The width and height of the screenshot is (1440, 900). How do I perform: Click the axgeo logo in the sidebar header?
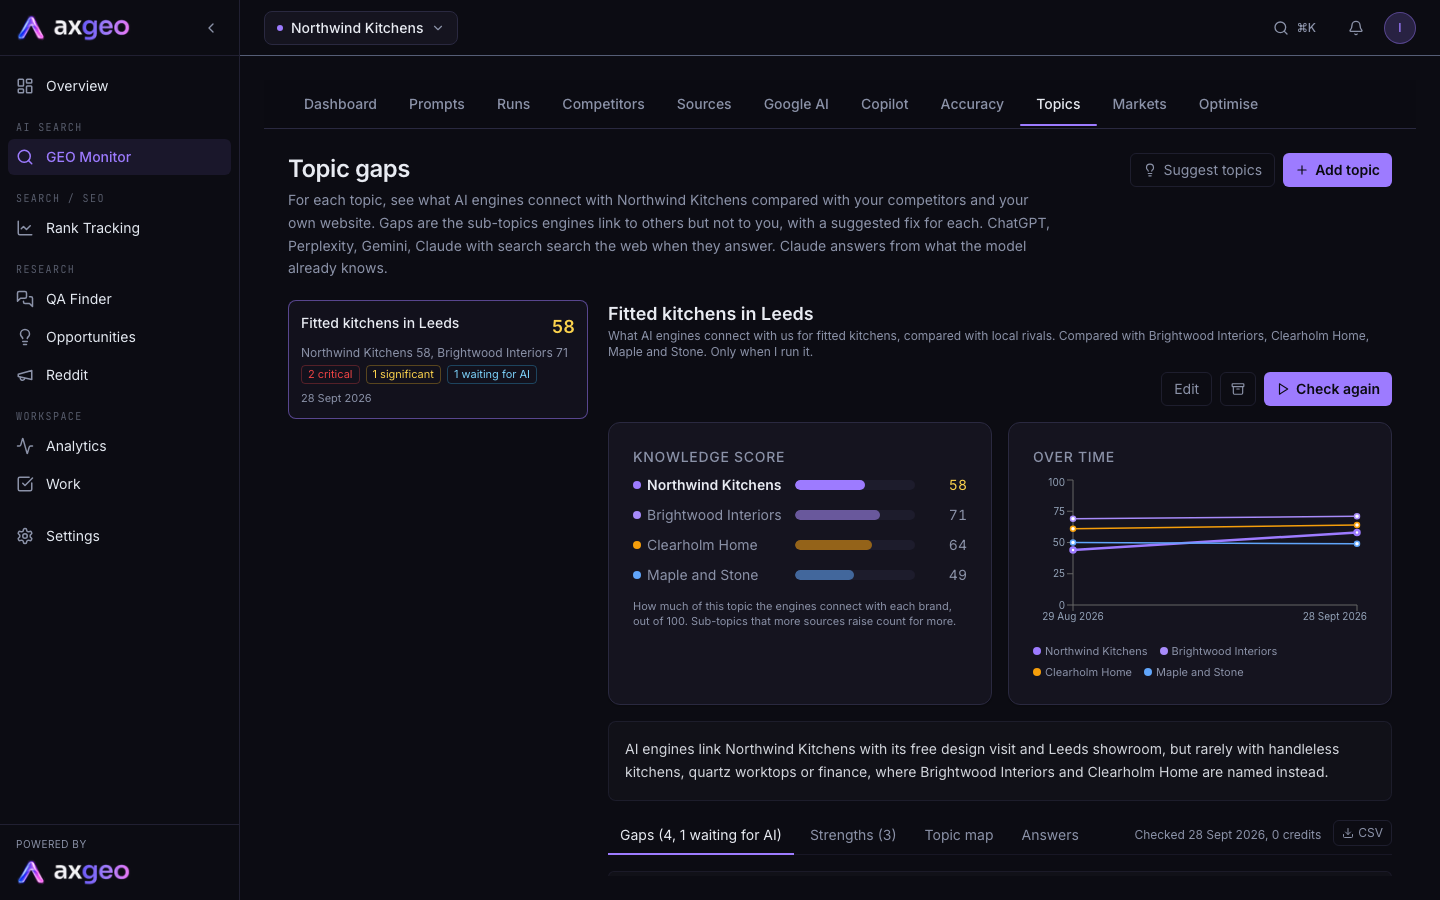point(74,28)
